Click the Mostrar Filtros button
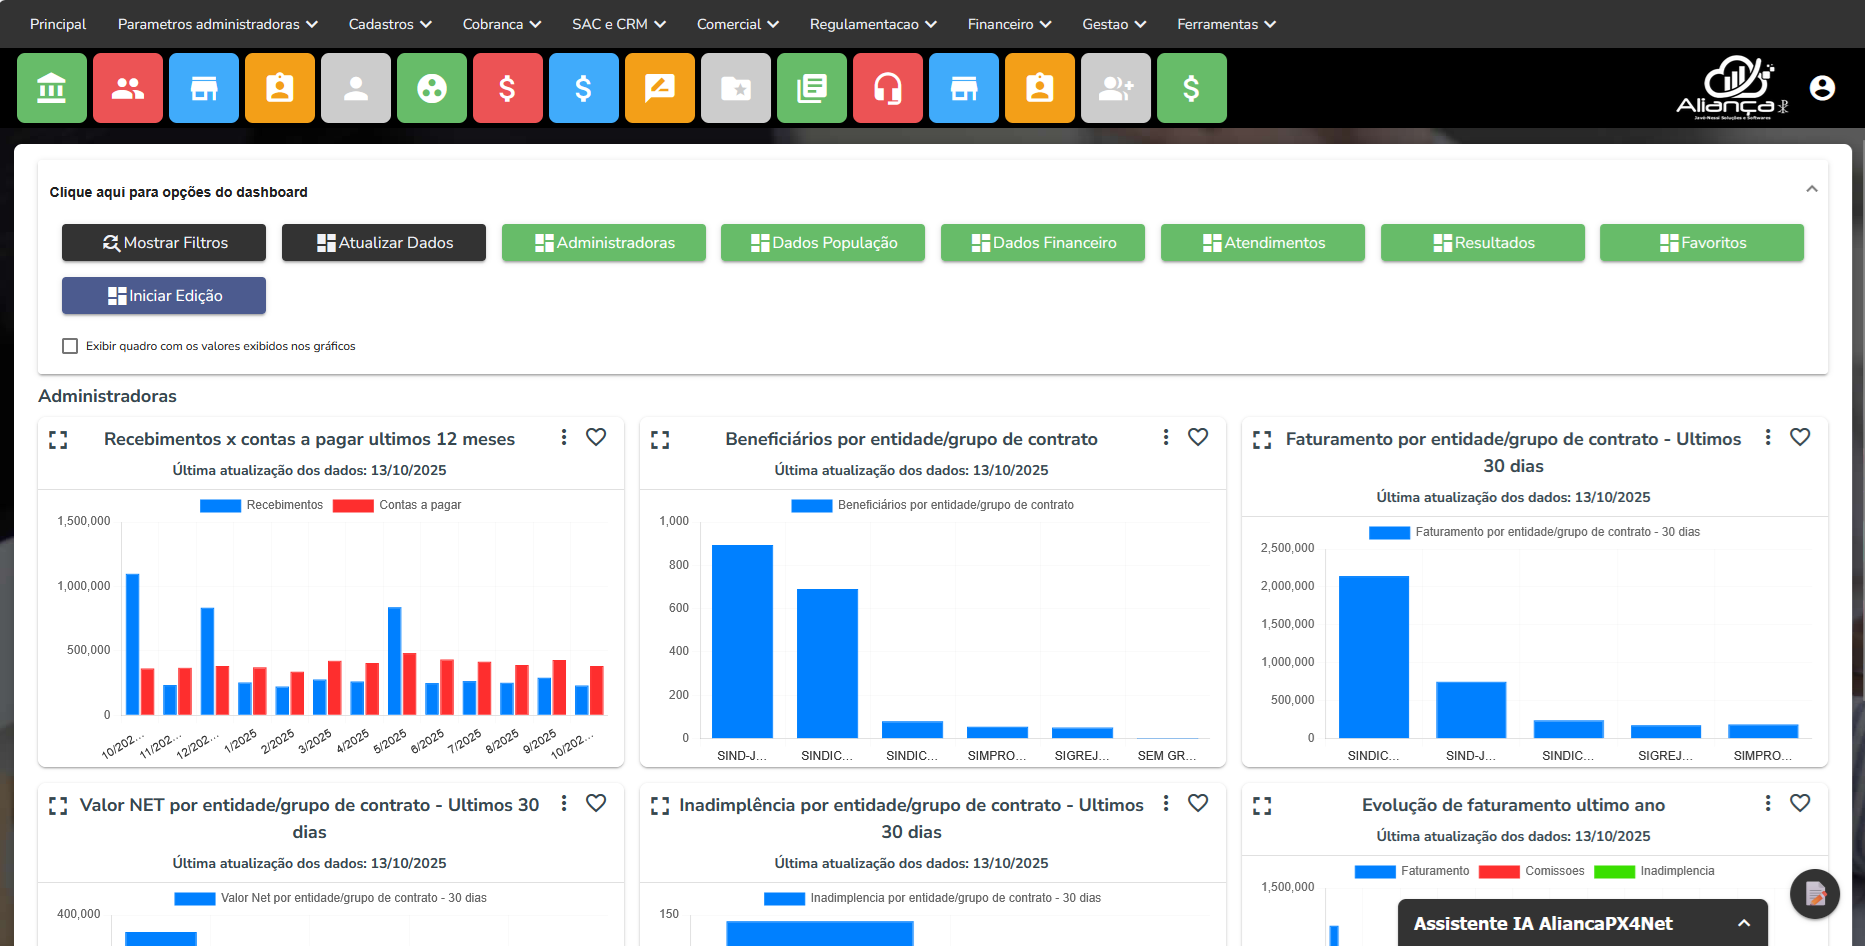This screenshot has height=946, width=1865. (x=164, y=243)
